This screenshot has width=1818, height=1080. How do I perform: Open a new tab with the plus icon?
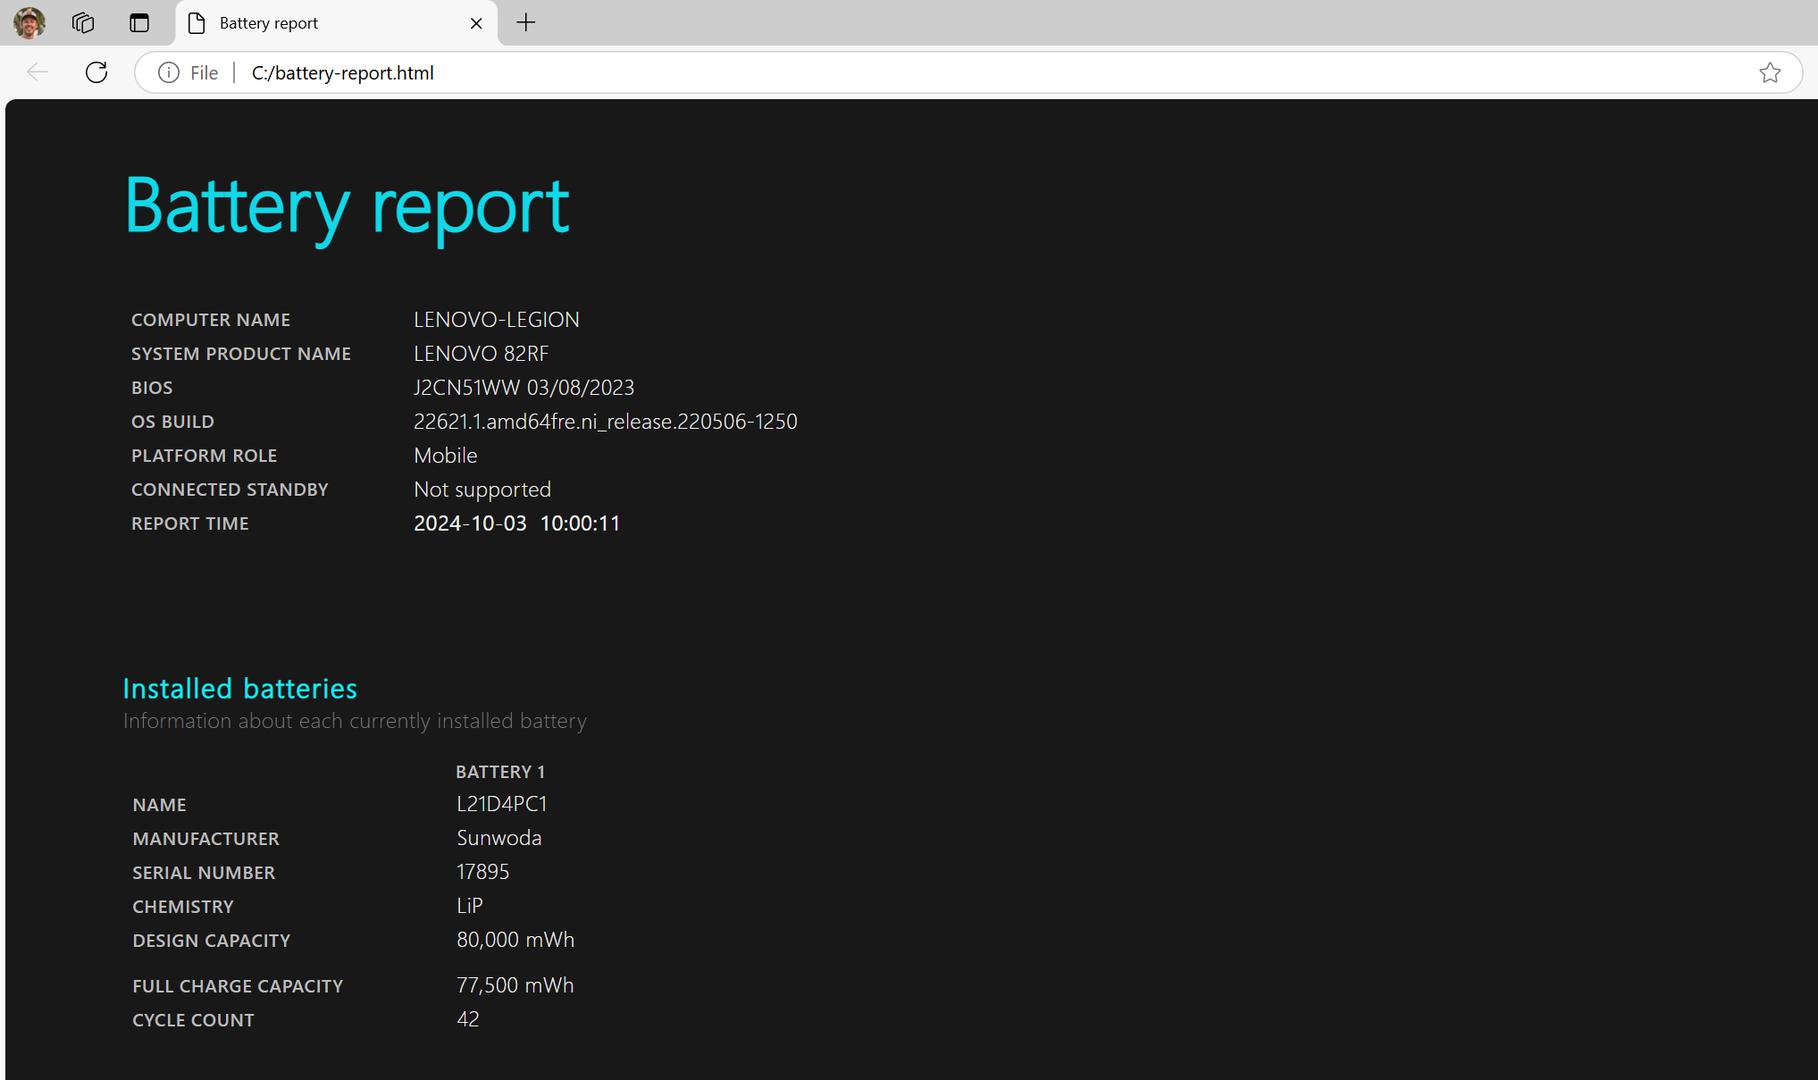pos(526,23)
